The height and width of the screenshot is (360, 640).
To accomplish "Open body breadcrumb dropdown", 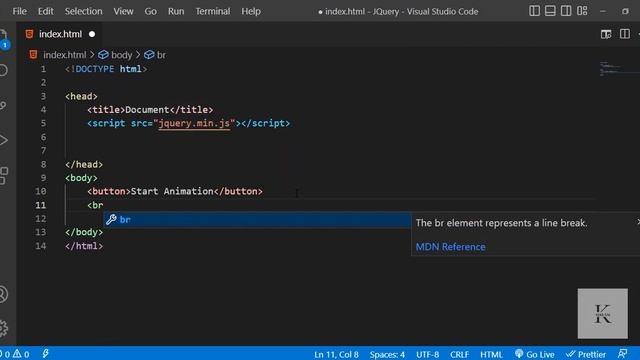I will [122, 55].
